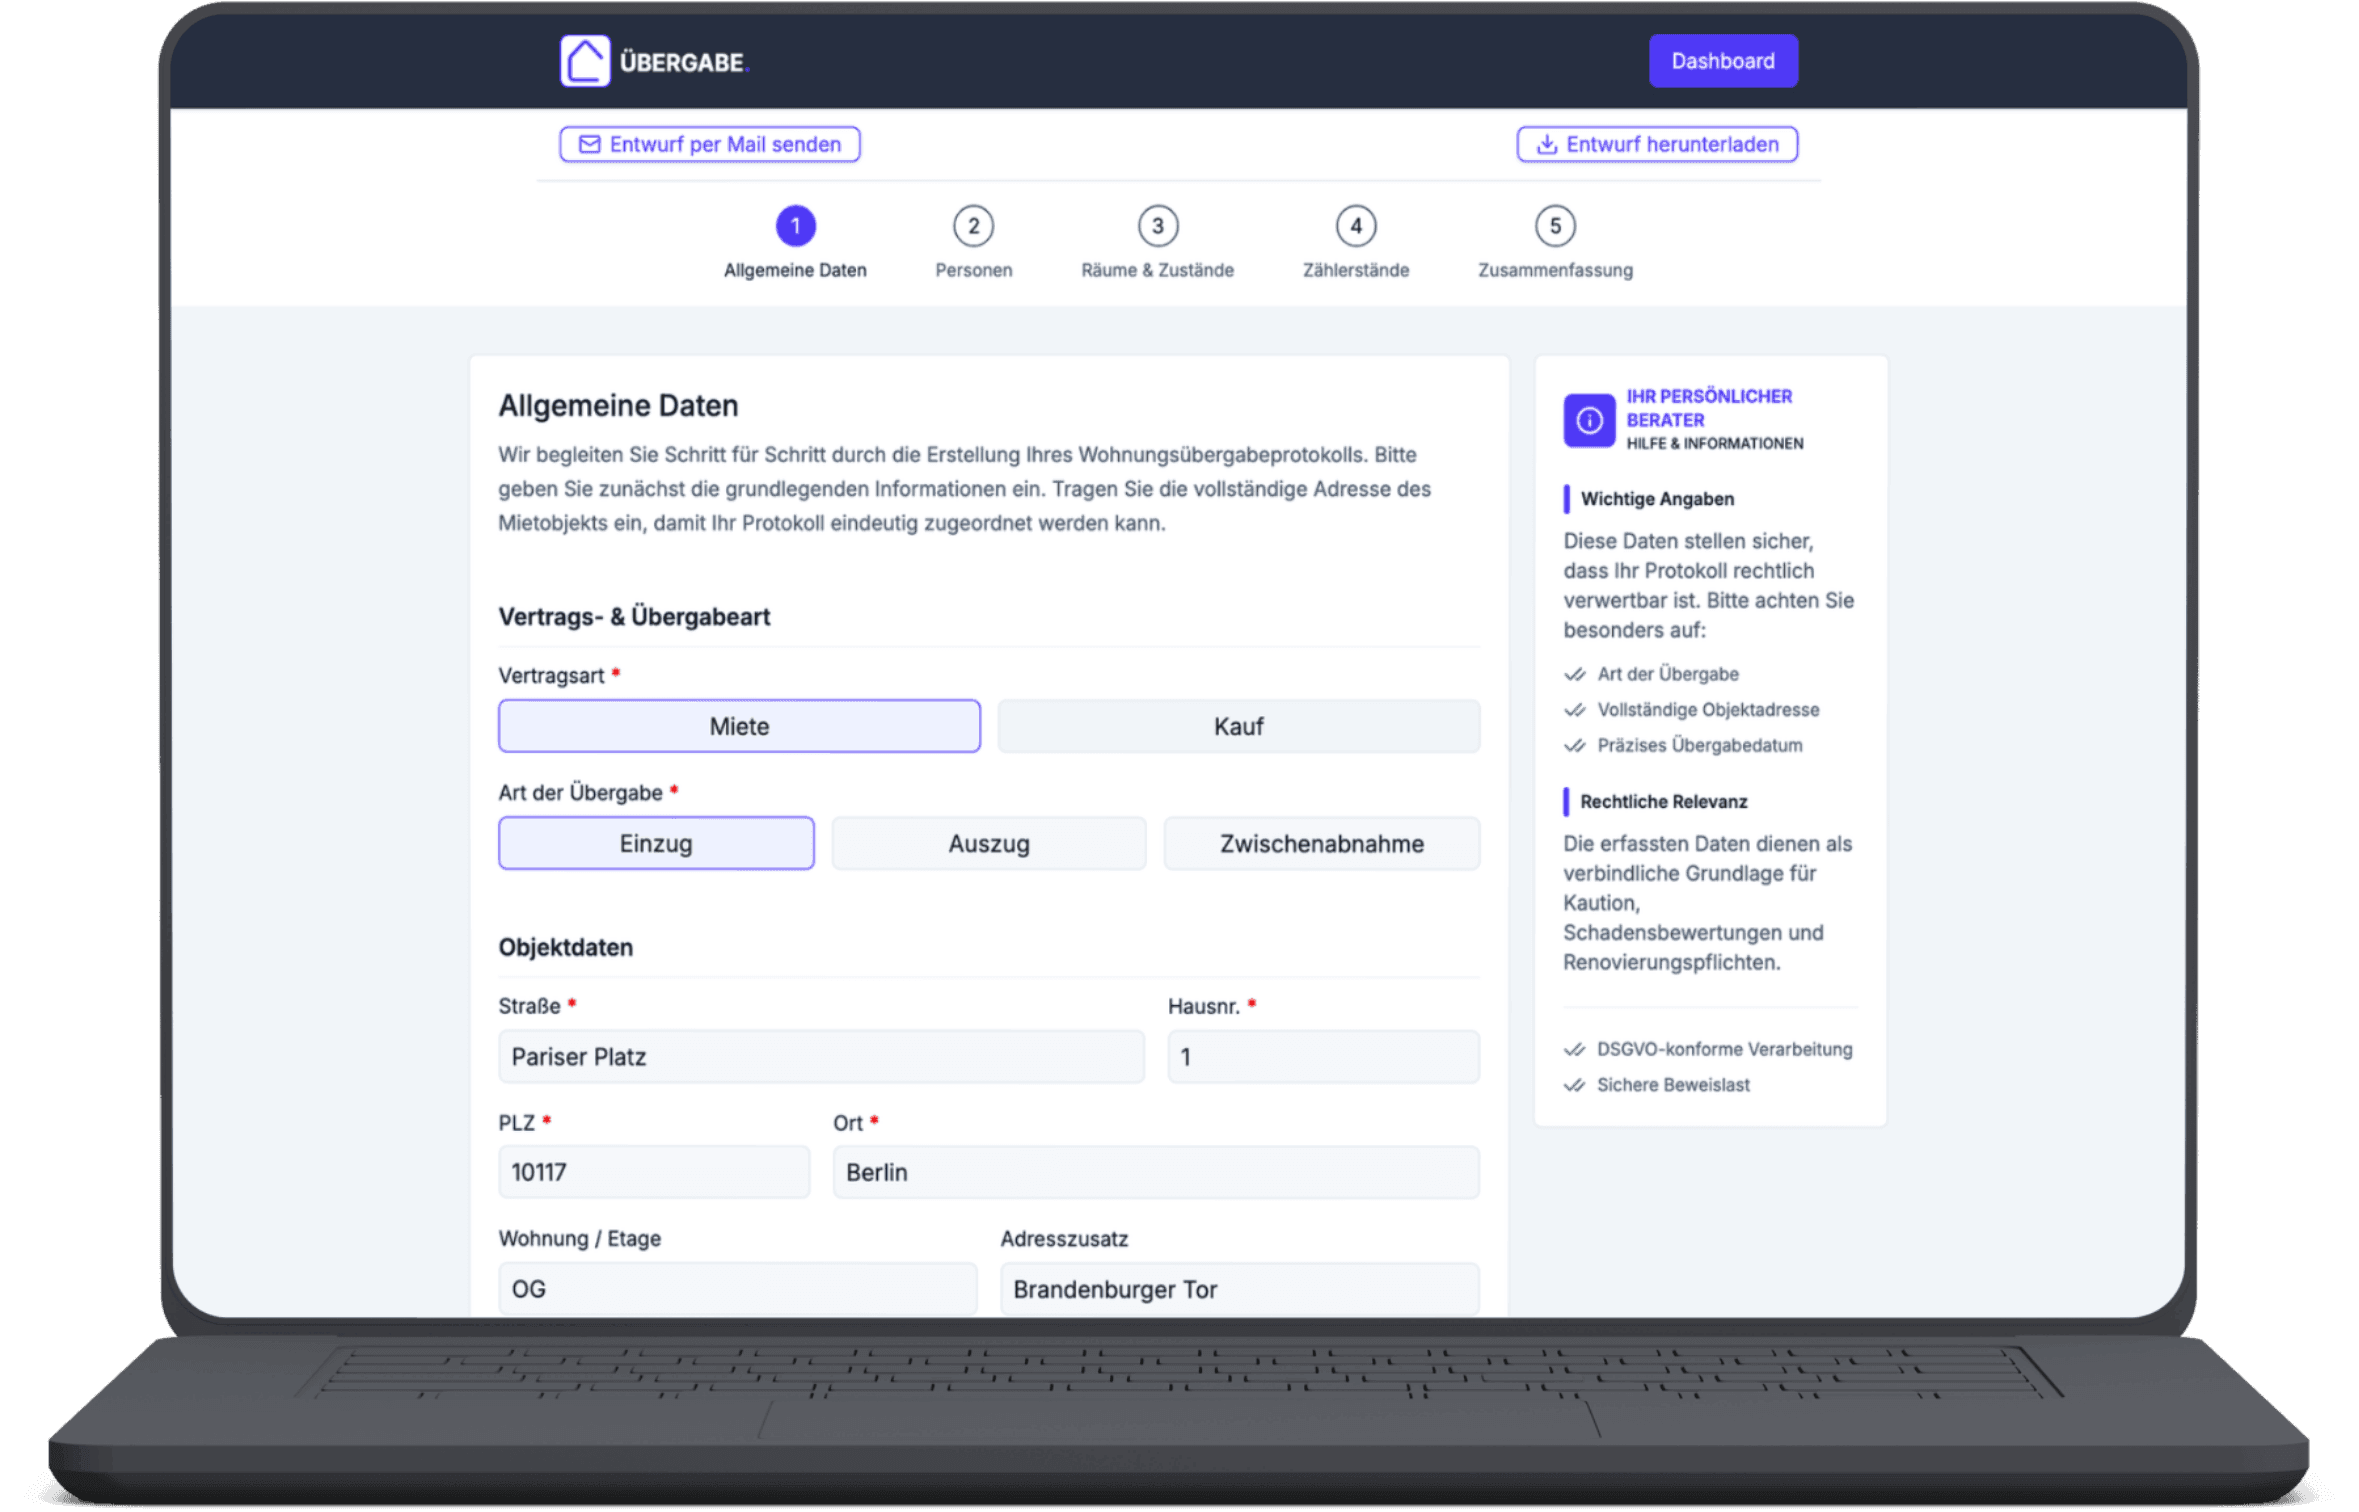Image resolution: width=2359 pixels, height=1512 pixels.
Task: Select Miete as Vertragsart
Action: (739, 726)
